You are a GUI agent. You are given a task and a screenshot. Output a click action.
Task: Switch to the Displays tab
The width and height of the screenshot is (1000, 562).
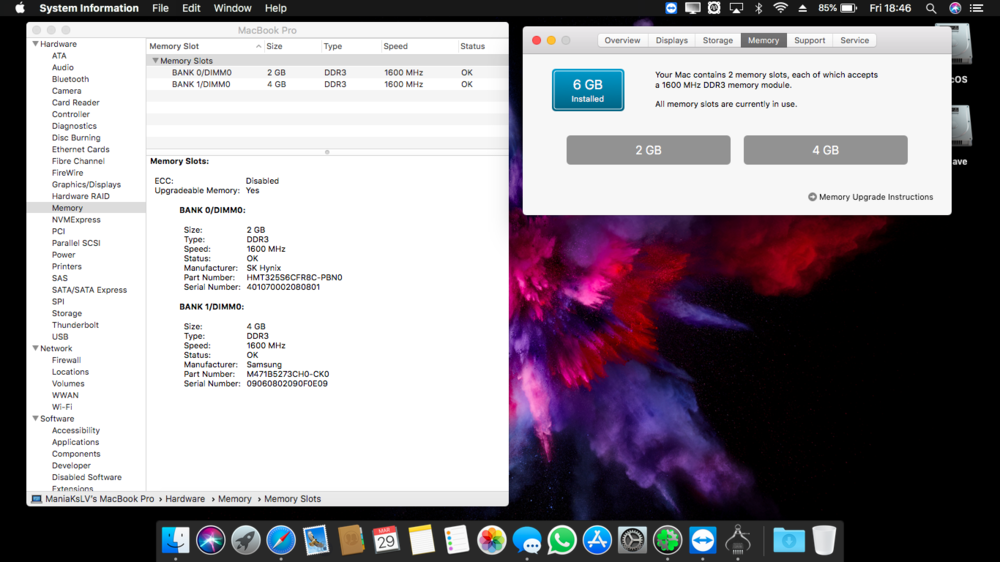click(672, 40)
